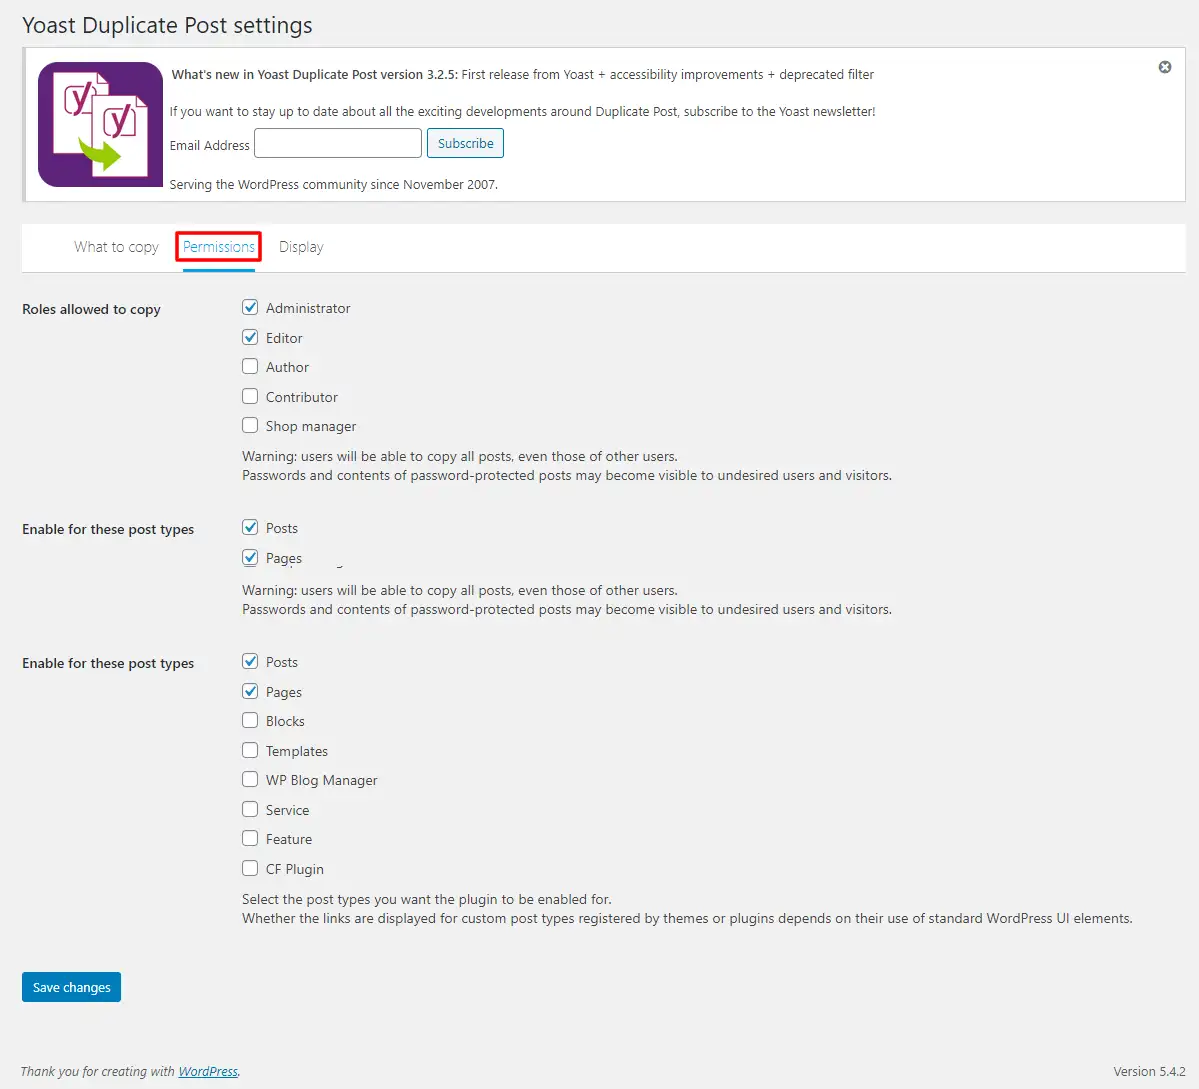
Task: Click the Save changes button
Action: [x=71, y=987]
